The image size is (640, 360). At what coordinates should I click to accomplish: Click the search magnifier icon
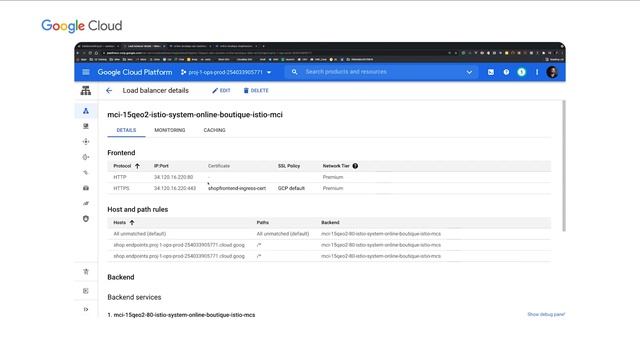294,72
